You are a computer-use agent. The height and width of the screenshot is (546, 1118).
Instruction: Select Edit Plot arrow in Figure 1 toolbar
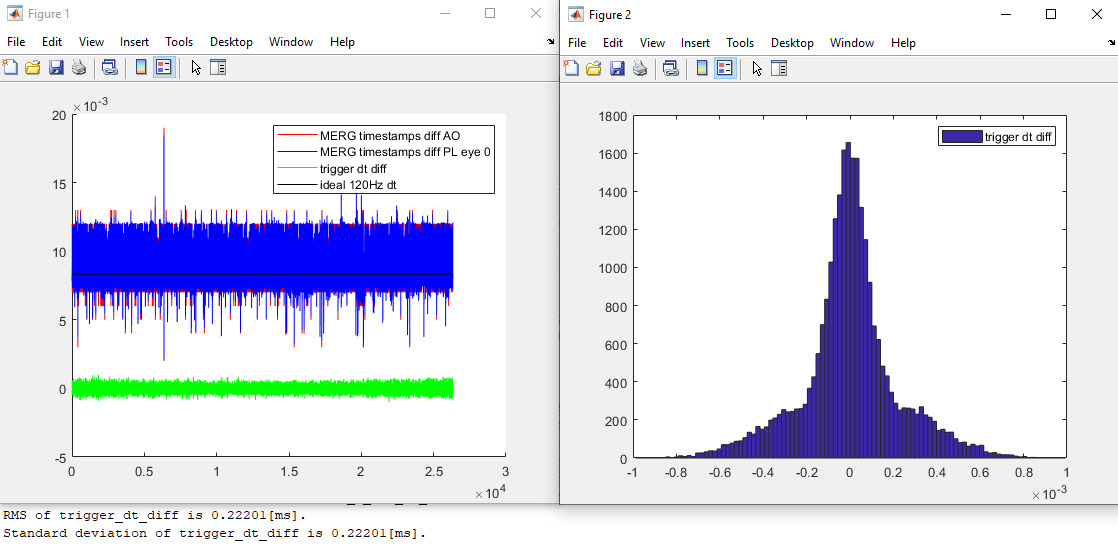pos(196,68)
